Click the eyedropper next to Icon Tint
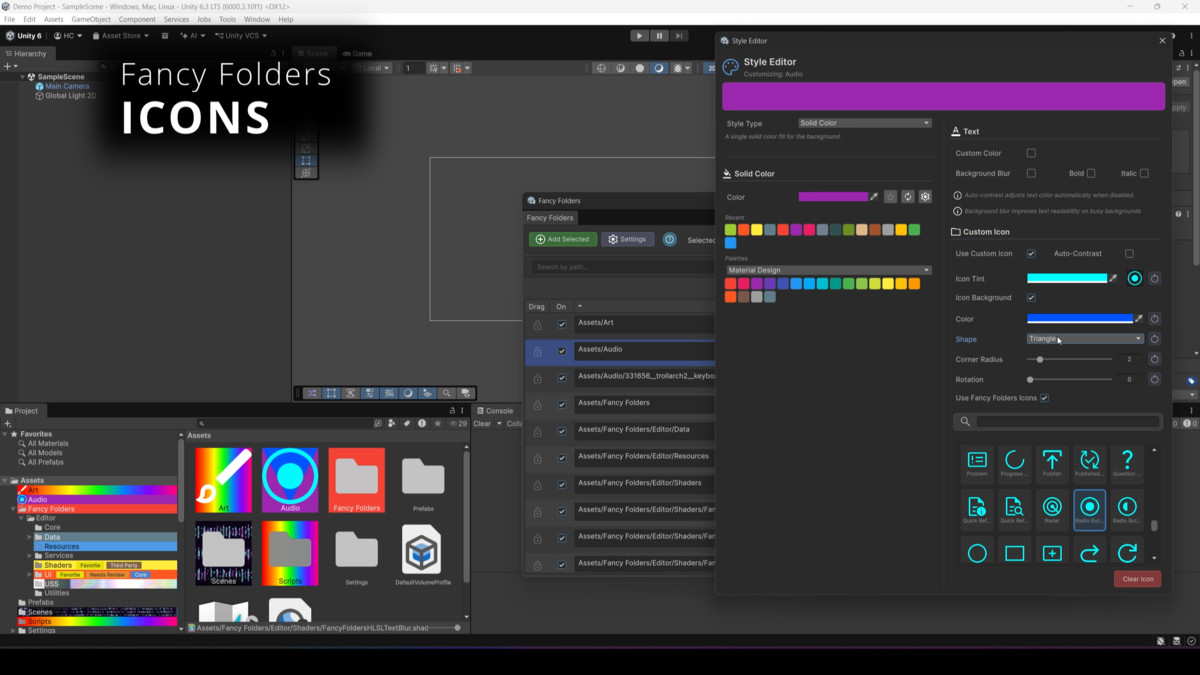The width and height of the screenshot is (1200, 675). click(1114, 278)
